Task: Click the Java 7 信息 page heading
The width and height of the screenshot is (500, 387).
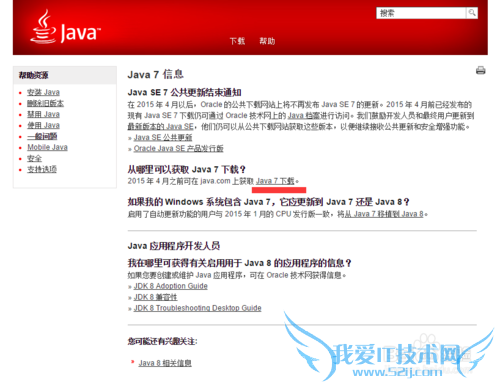Action: click(x=155, y=74)
